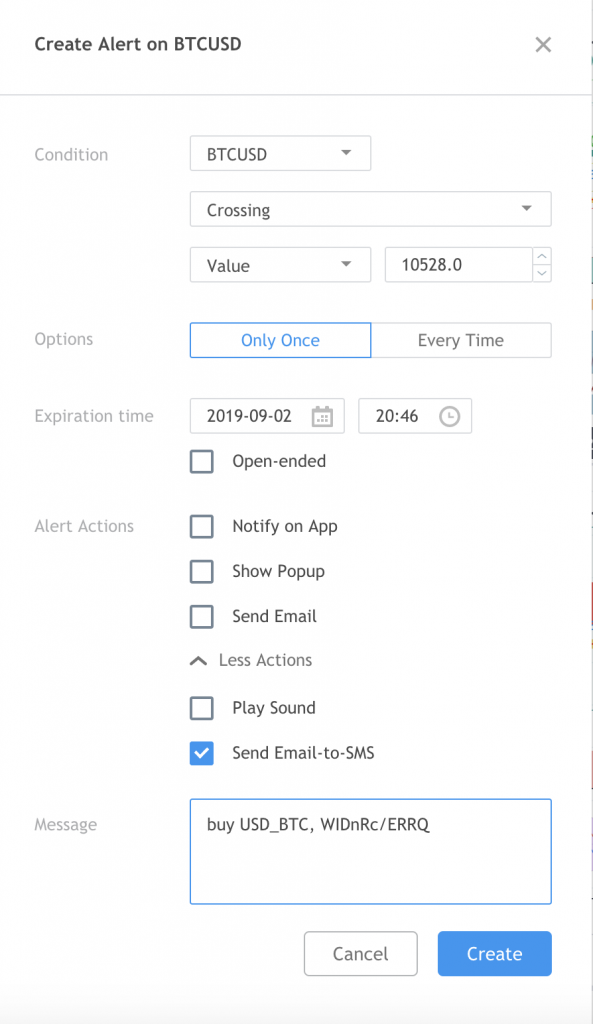Check the Notify on App option
Image resolution: width=593 pixels, height=1024 pixels.
(x=202, y=526)
